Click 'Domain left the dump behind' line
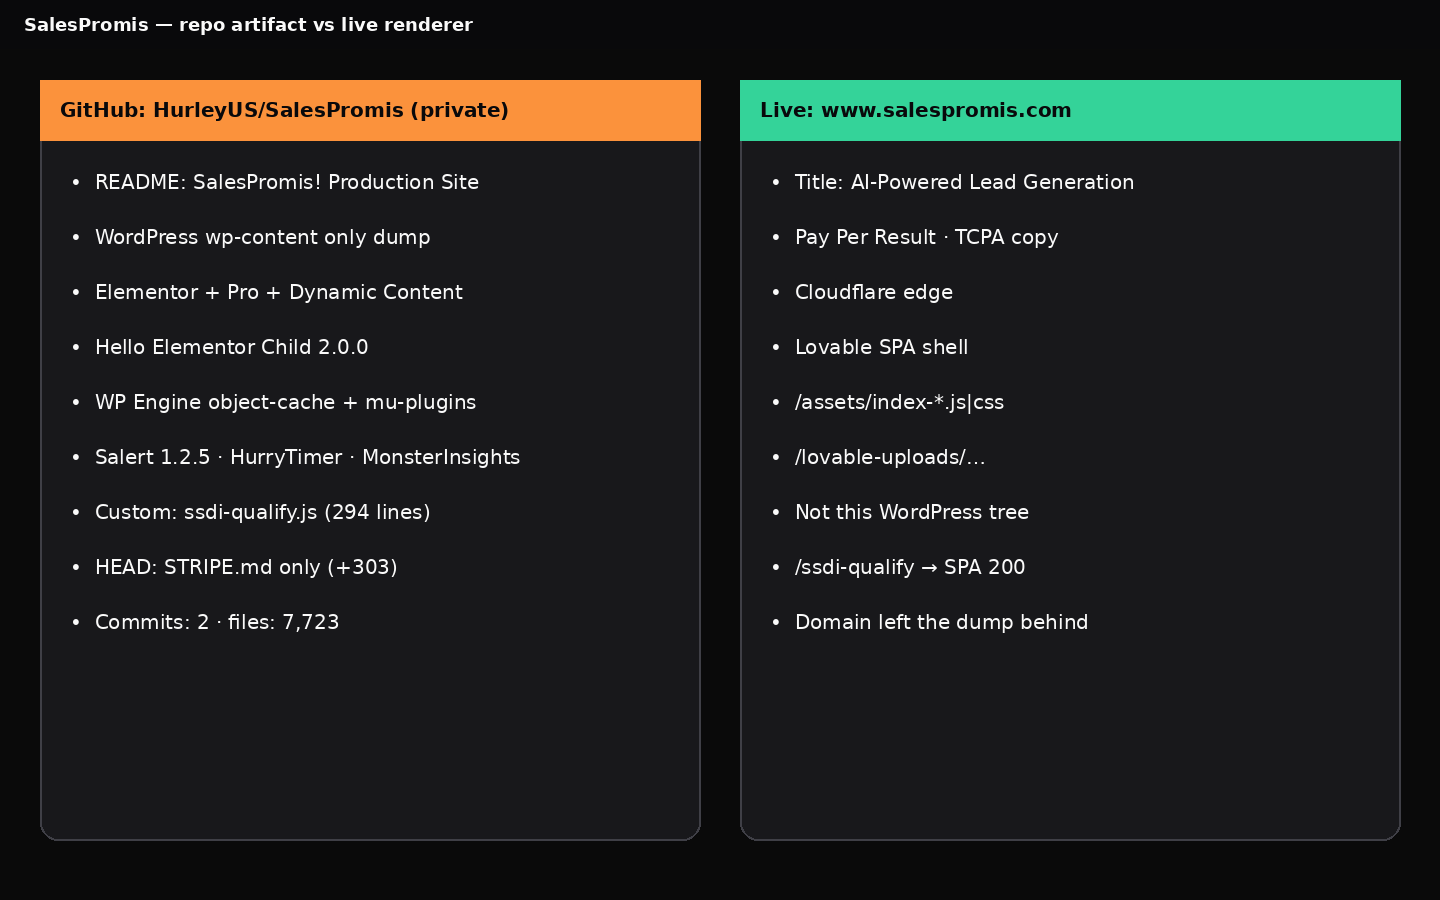Image resolution: width=1440 pixels, height=900 pixels. point(941,622)
